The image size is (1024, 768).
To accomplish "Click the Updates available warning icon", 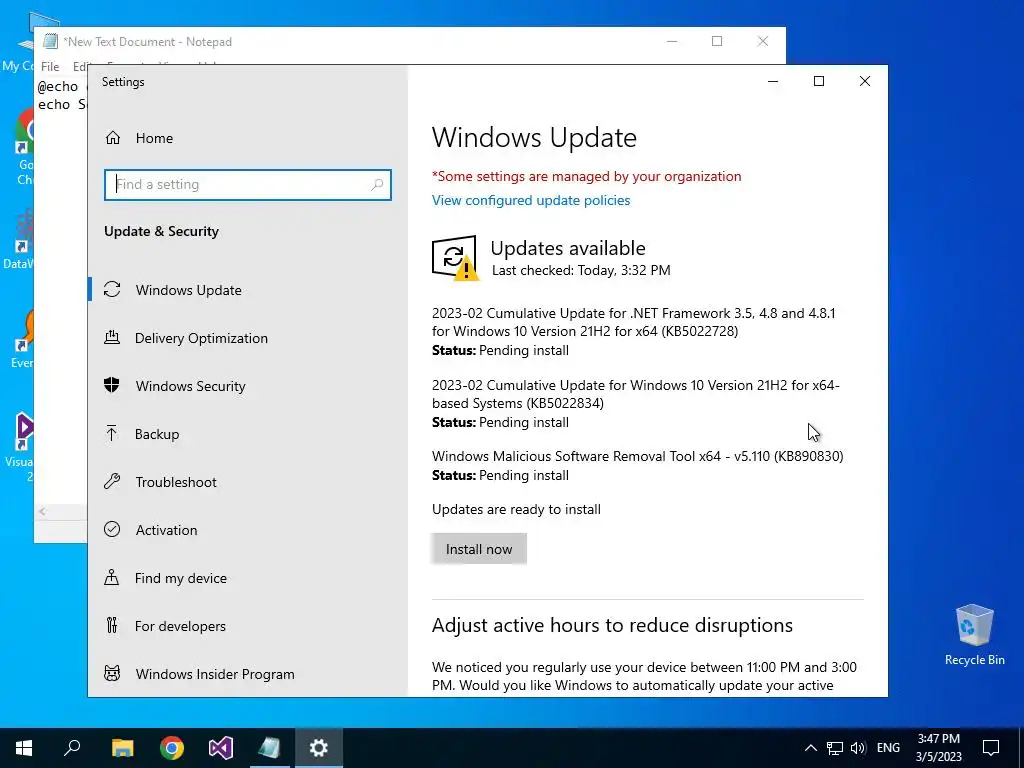I will [x=455, y=258].
